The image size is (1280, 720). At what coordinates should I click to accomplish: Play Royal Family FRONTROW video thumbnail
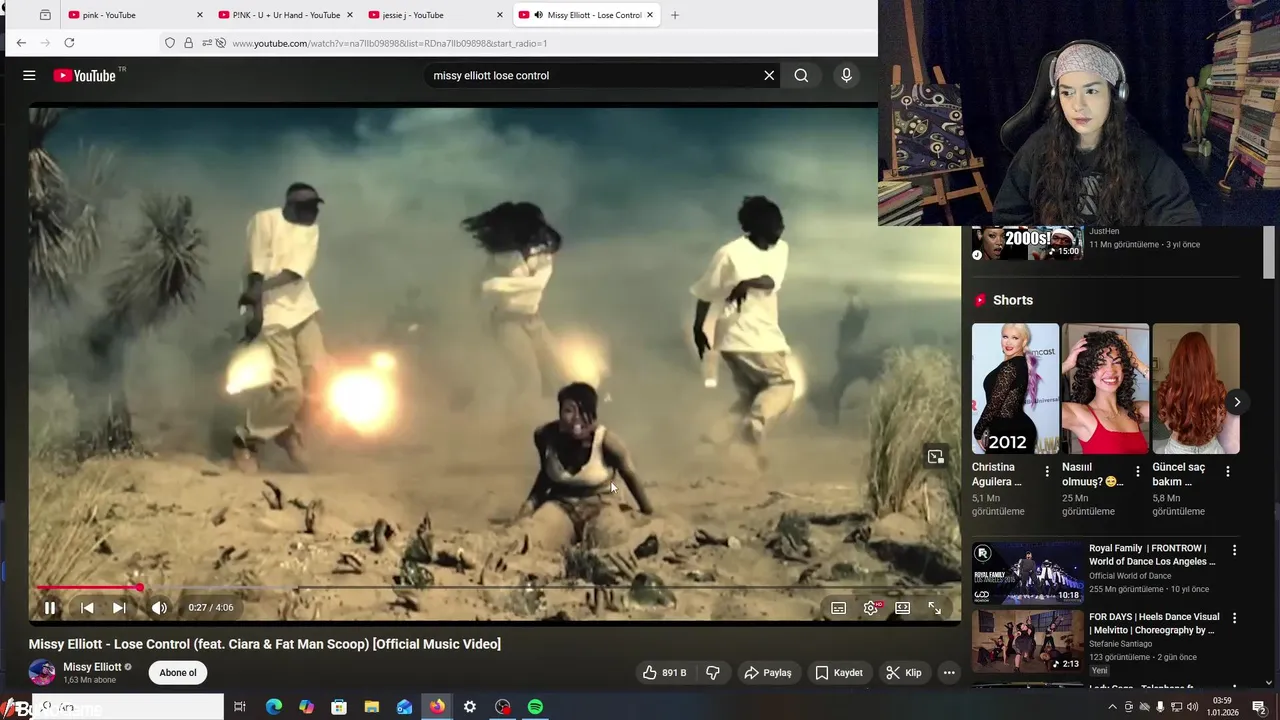coord(1028,573)
